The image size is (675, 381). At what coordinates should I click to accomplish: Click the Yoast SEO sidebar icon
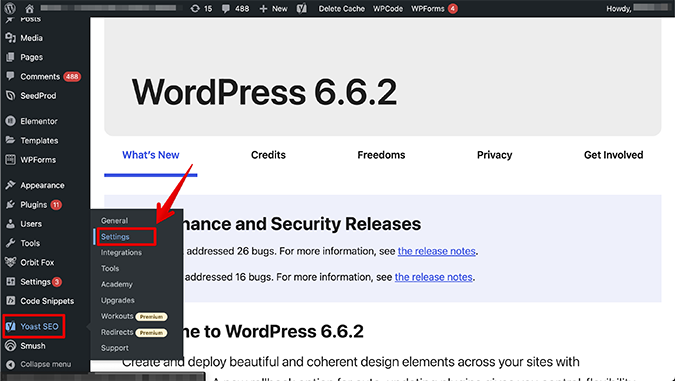tap(10, 326)
